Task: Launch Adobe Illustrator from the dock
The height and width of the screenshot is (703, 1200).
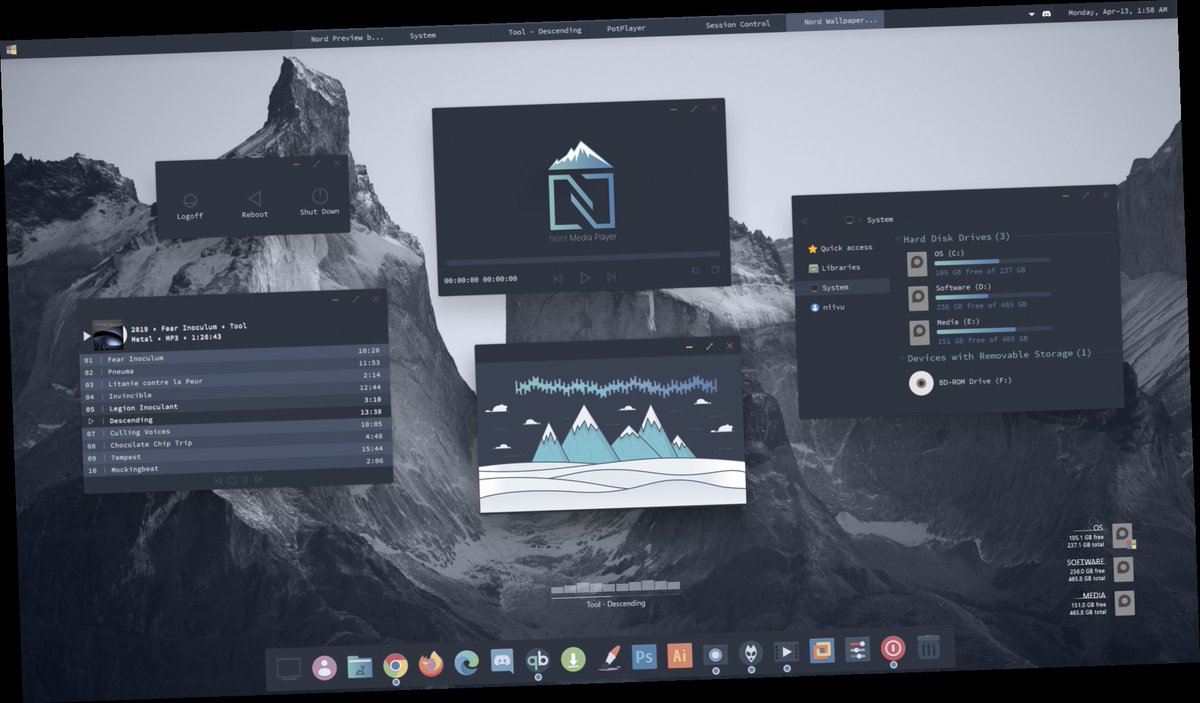Action: click(679, 657)
